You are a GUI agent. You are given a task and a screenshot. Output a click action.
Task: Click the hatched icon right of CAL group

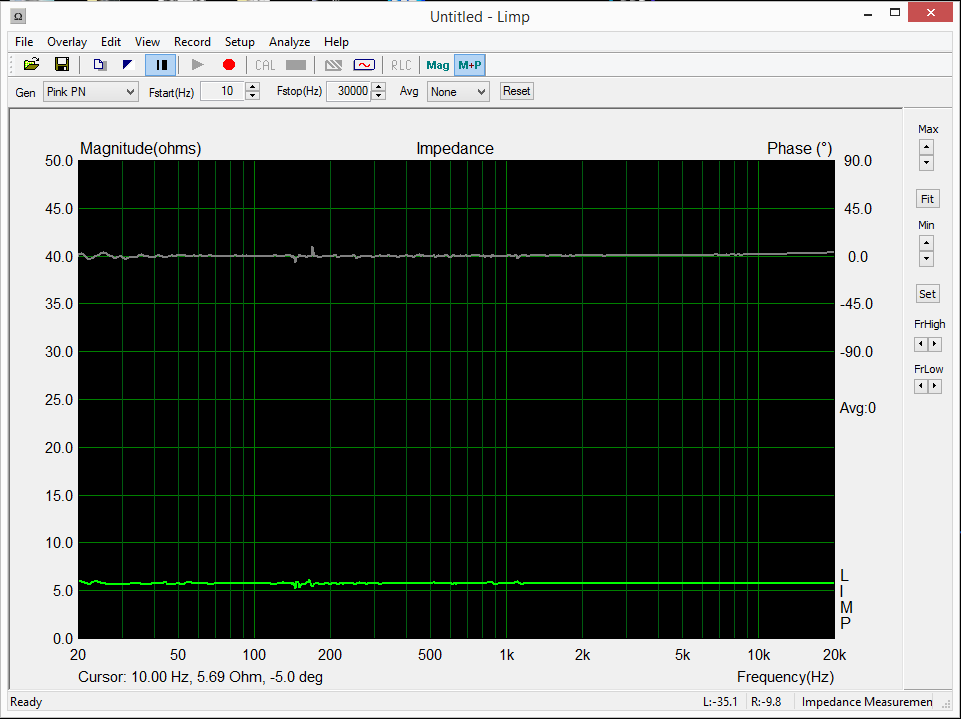coord(334,65)
